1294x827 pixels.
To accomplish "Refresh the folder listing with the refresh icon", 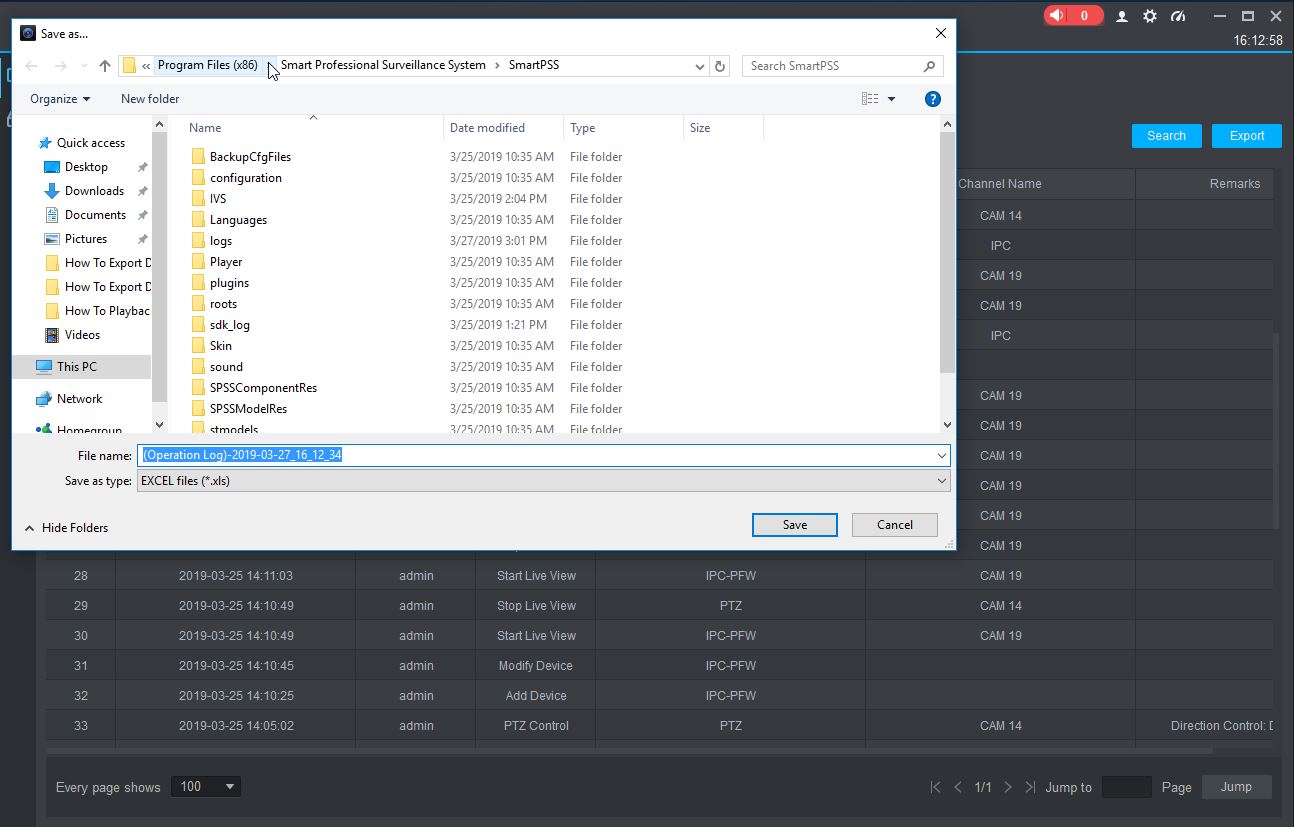I will pos(719,65).
